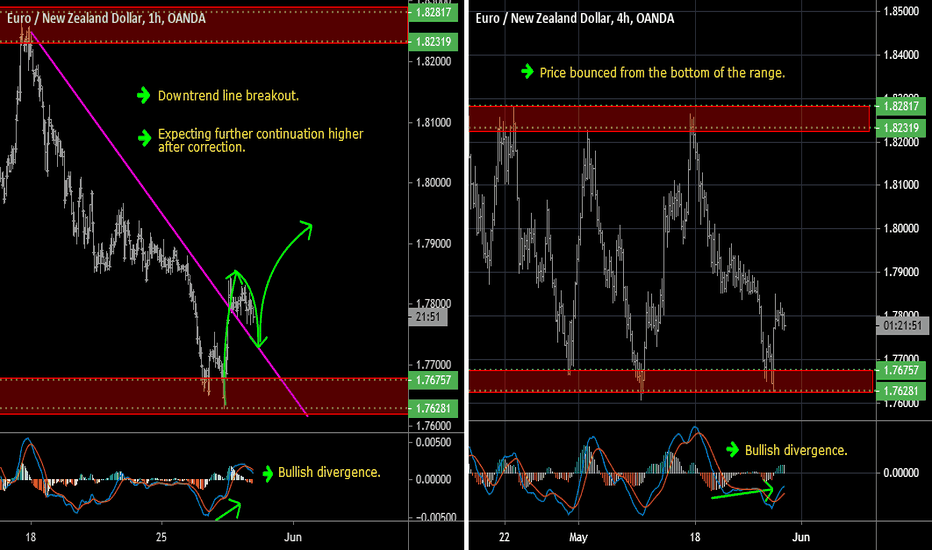Select the 01:21:51 countdown label on 4h chart
The height and width of the screenshot is (550, 932).
[x=902, y=325]
